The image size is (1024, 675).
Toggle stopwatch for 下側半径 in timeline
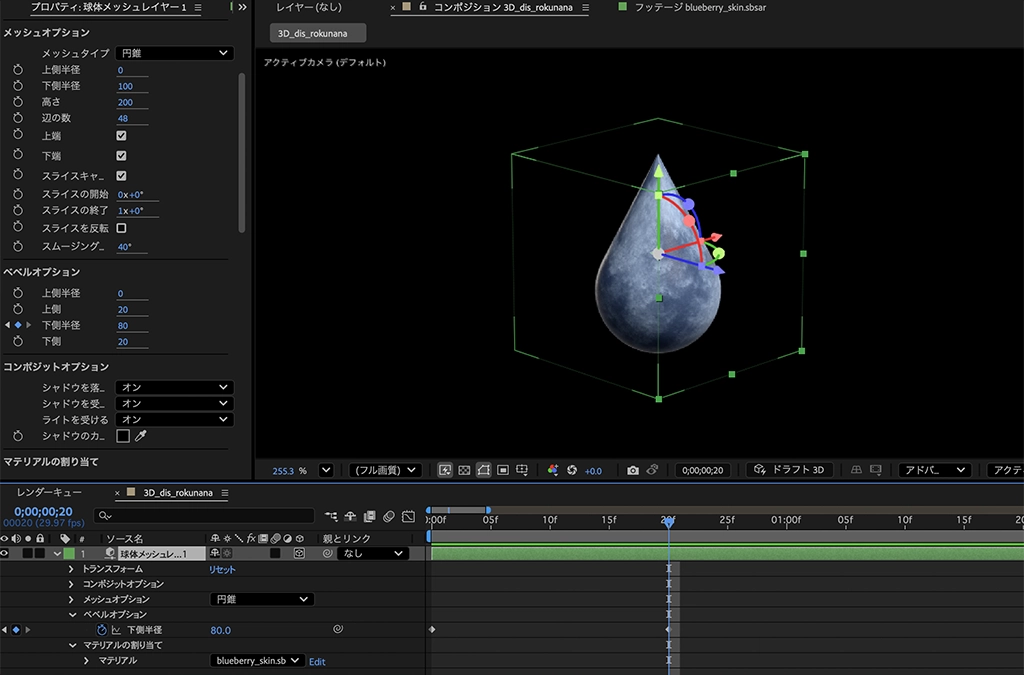[x=102, y=630]
